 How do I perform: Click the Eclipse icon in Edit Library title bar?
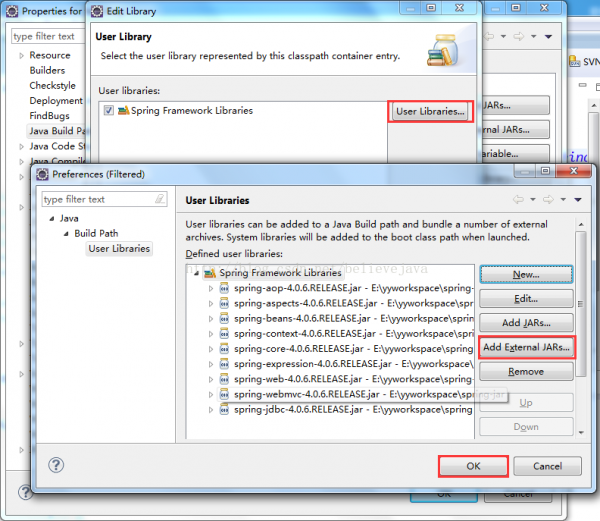click(x=97, y=11)
